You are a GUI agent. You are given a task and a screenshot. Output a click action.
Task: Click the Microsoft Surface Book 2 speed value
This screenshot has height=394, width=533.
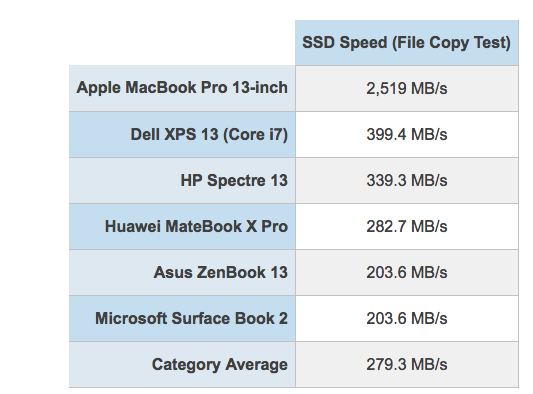407,319
